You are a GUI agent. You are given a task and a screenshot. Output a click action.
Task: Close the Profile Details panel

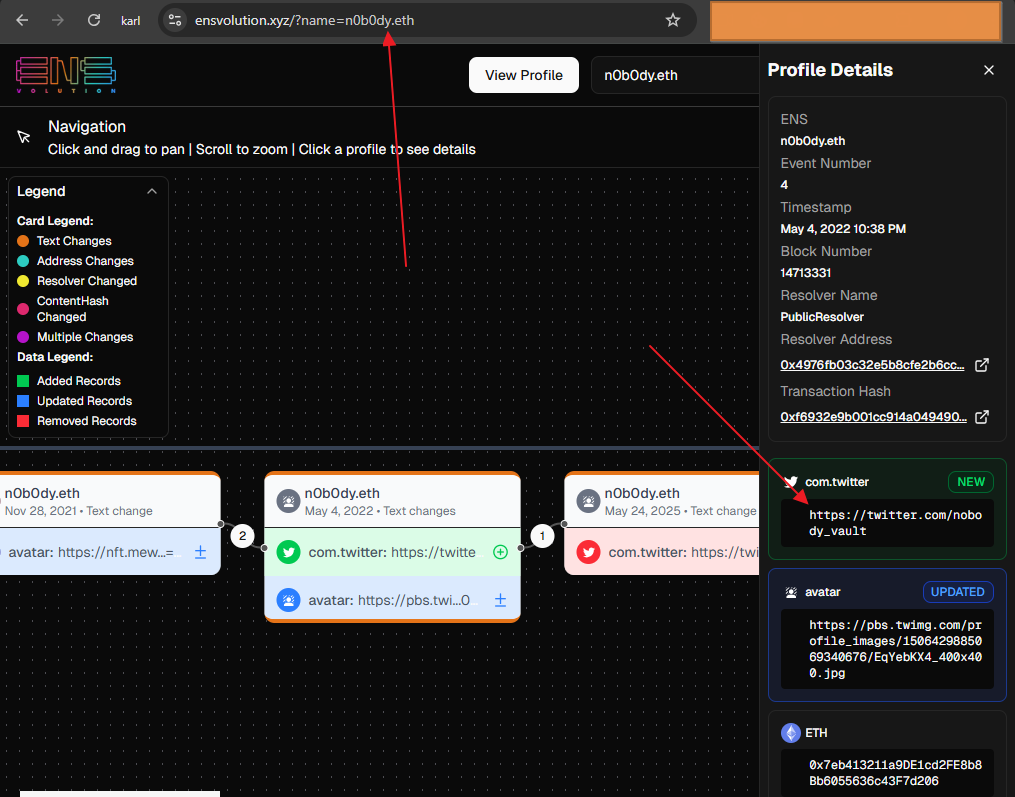(988, 70)
